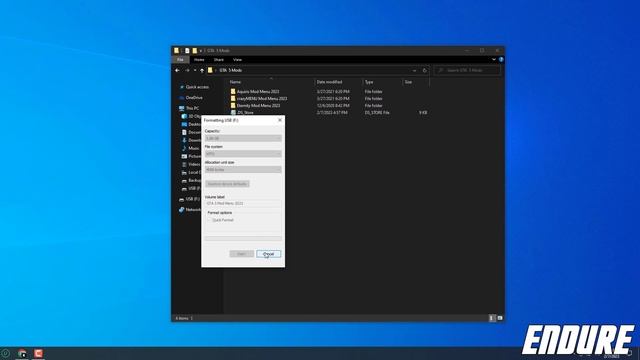Switch to large icons view in status bar
Image resolution: width=640 pixels, height=360 pixels.
(x=500, y=318)
